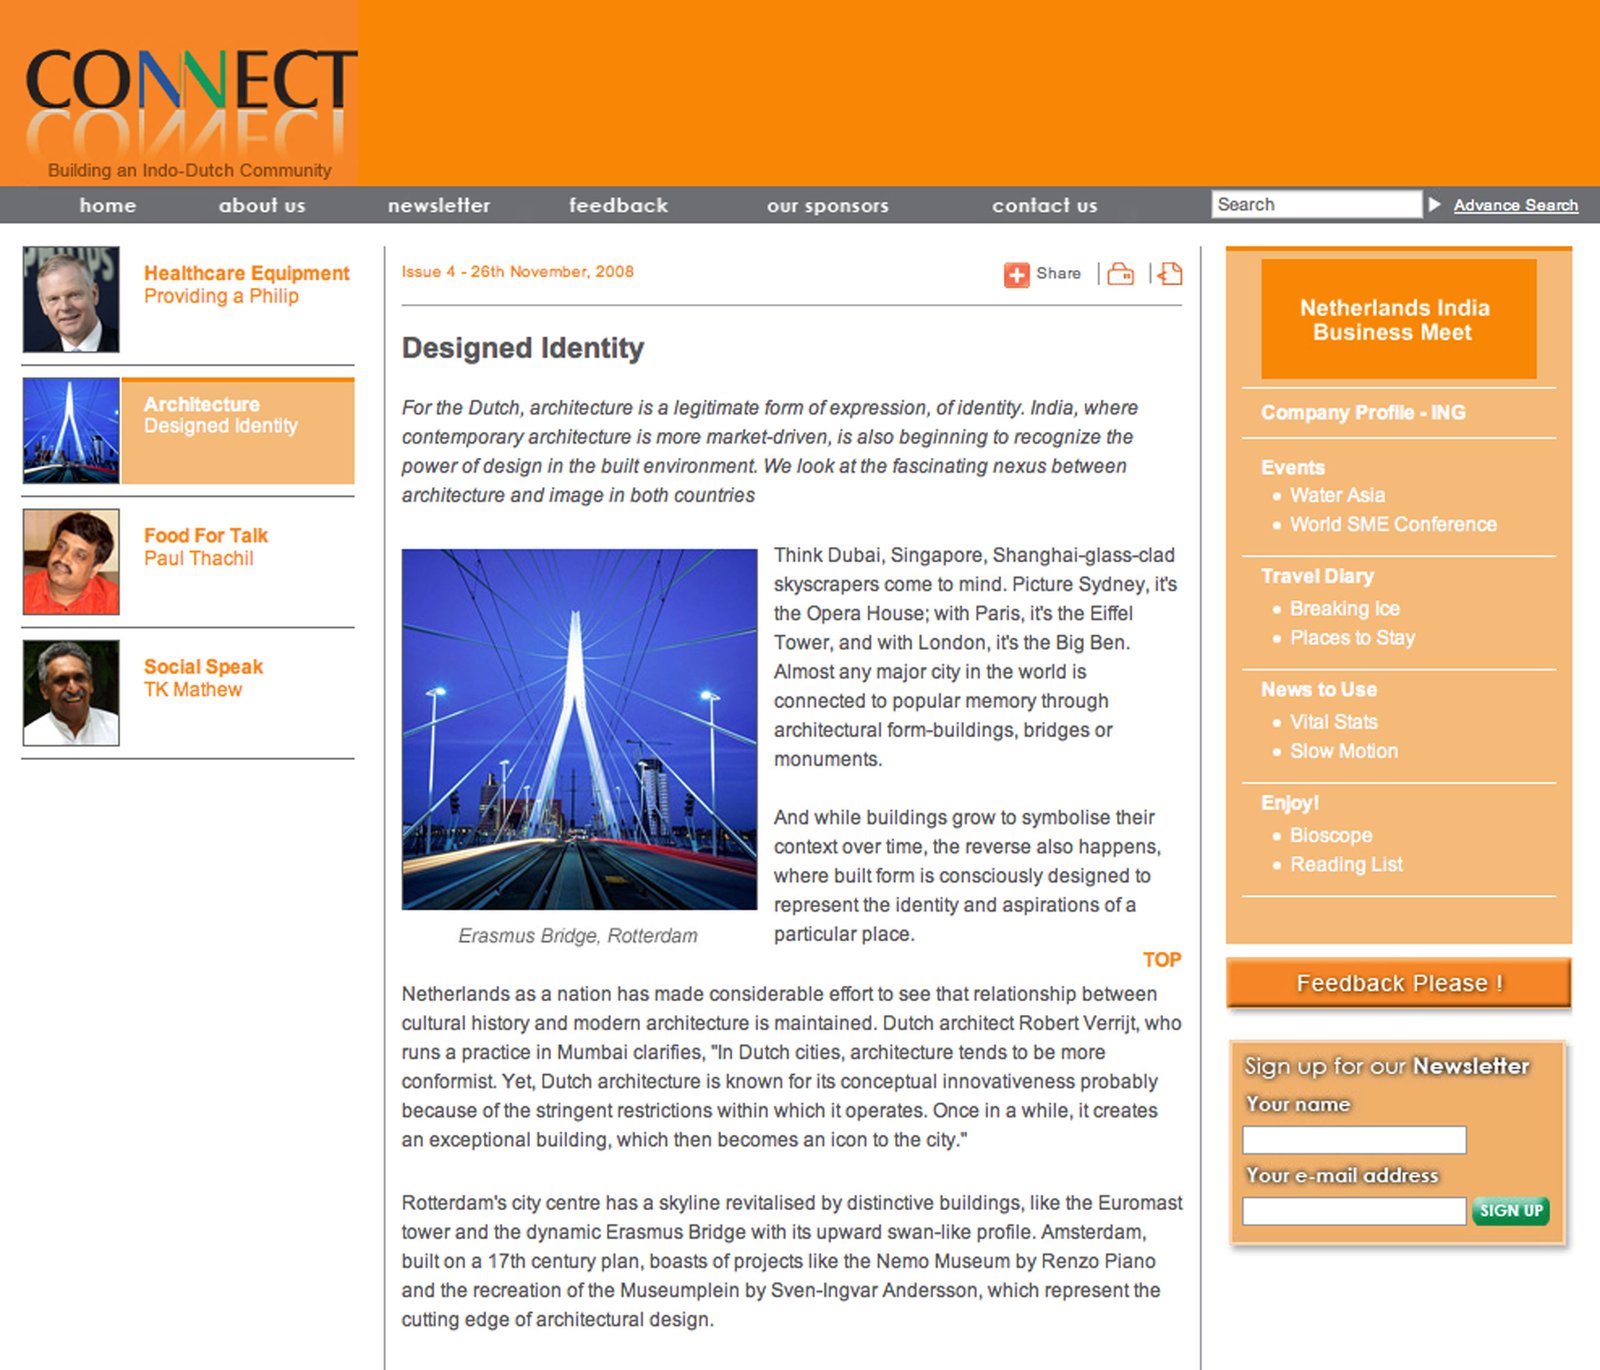The width and height of the screenshot is (1600, 1370).
Task: Click the Architecture bridge thumbnail in sidebar
Action: [x=71, y=430]
